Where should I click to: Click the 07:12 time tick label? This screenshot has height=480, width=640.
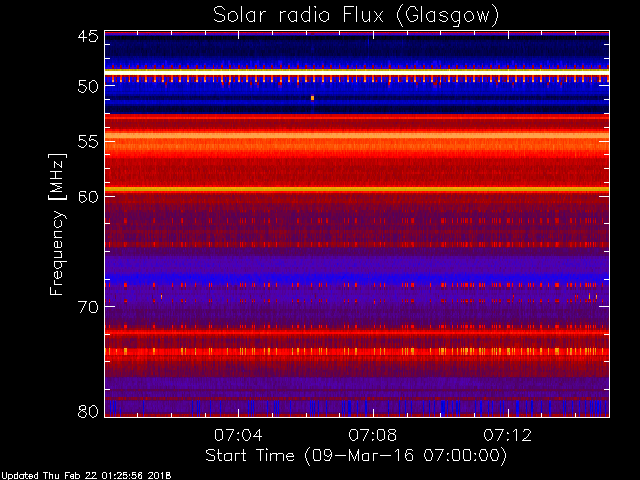[508, 435]
